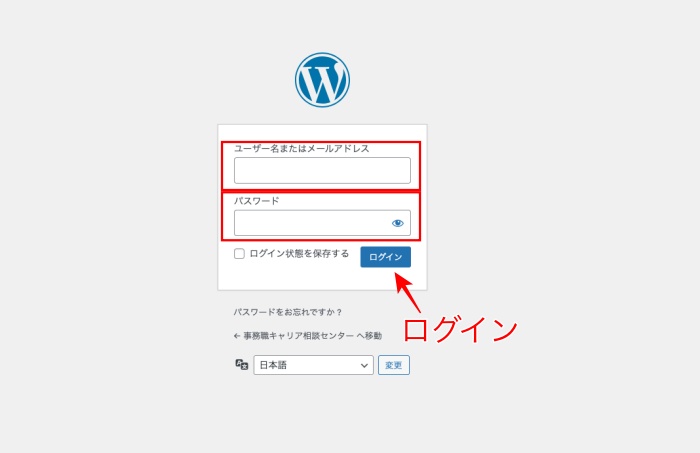This screenshot has height=453, width=700.
Task: Click the chevron on the language selector
Action: (x=364, y=366)
